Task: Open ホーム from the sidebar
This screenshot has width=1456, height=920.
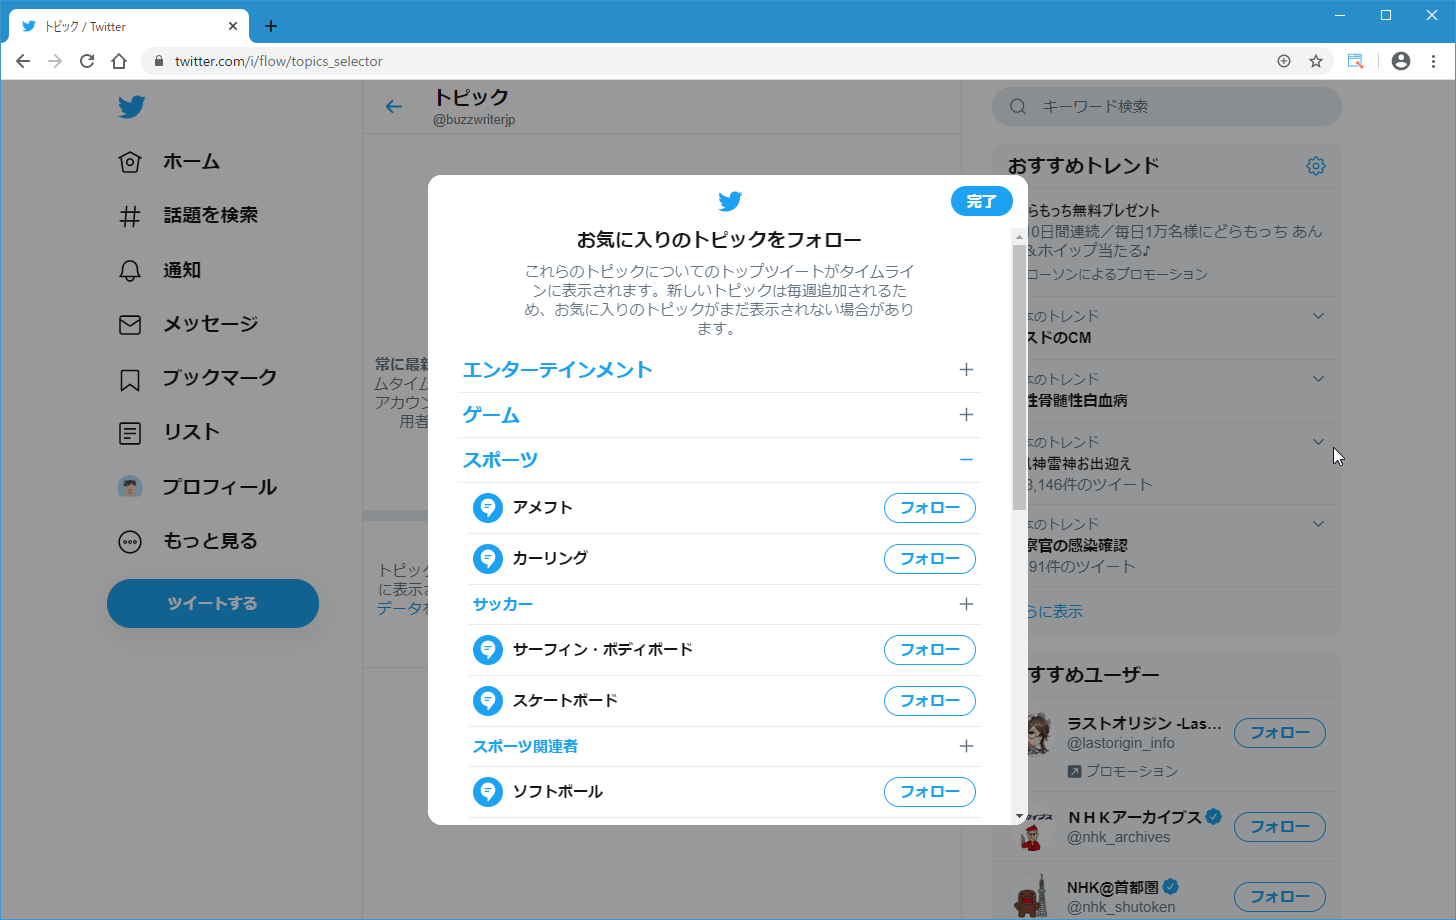Action: click(x=169, y=161)
